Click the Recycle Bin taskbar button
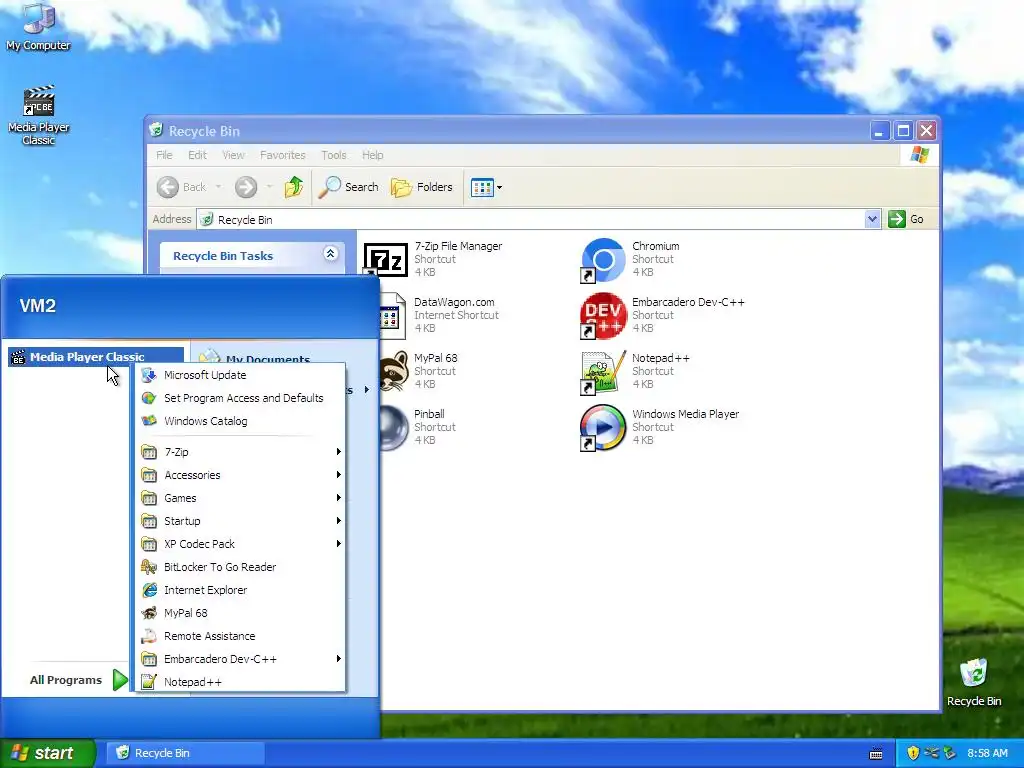1024x768 pixels. tap(185, 753)
